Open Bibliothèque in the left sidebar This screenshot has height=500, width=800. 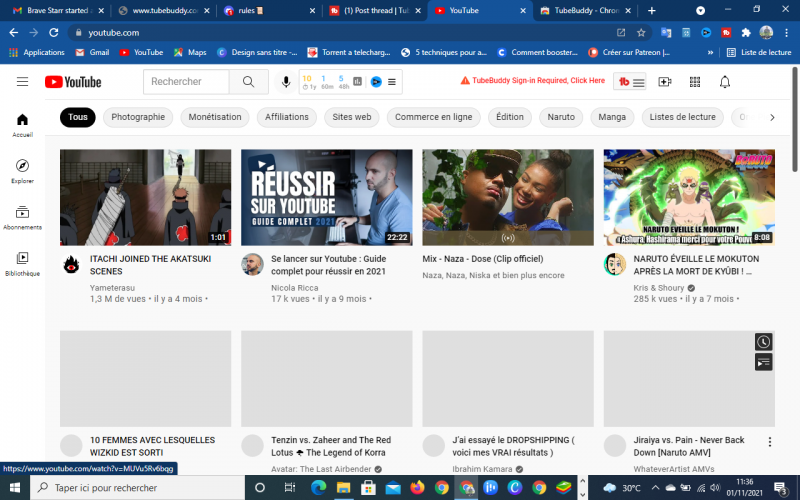(x=22, y=263)
